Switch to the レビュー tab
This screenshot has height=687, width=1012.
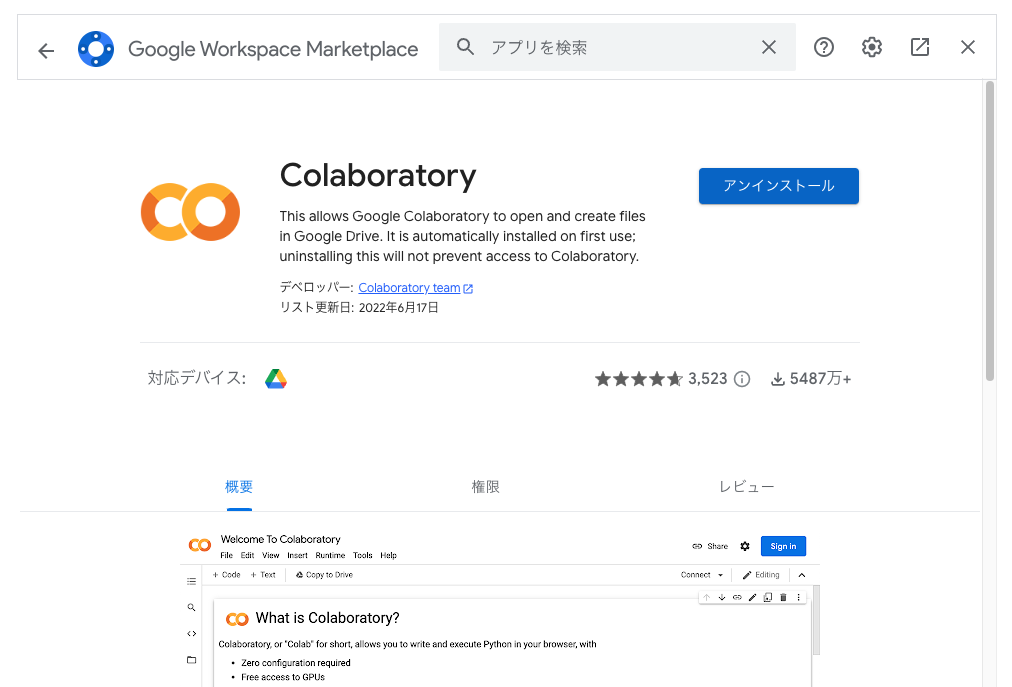pos(747,487)
